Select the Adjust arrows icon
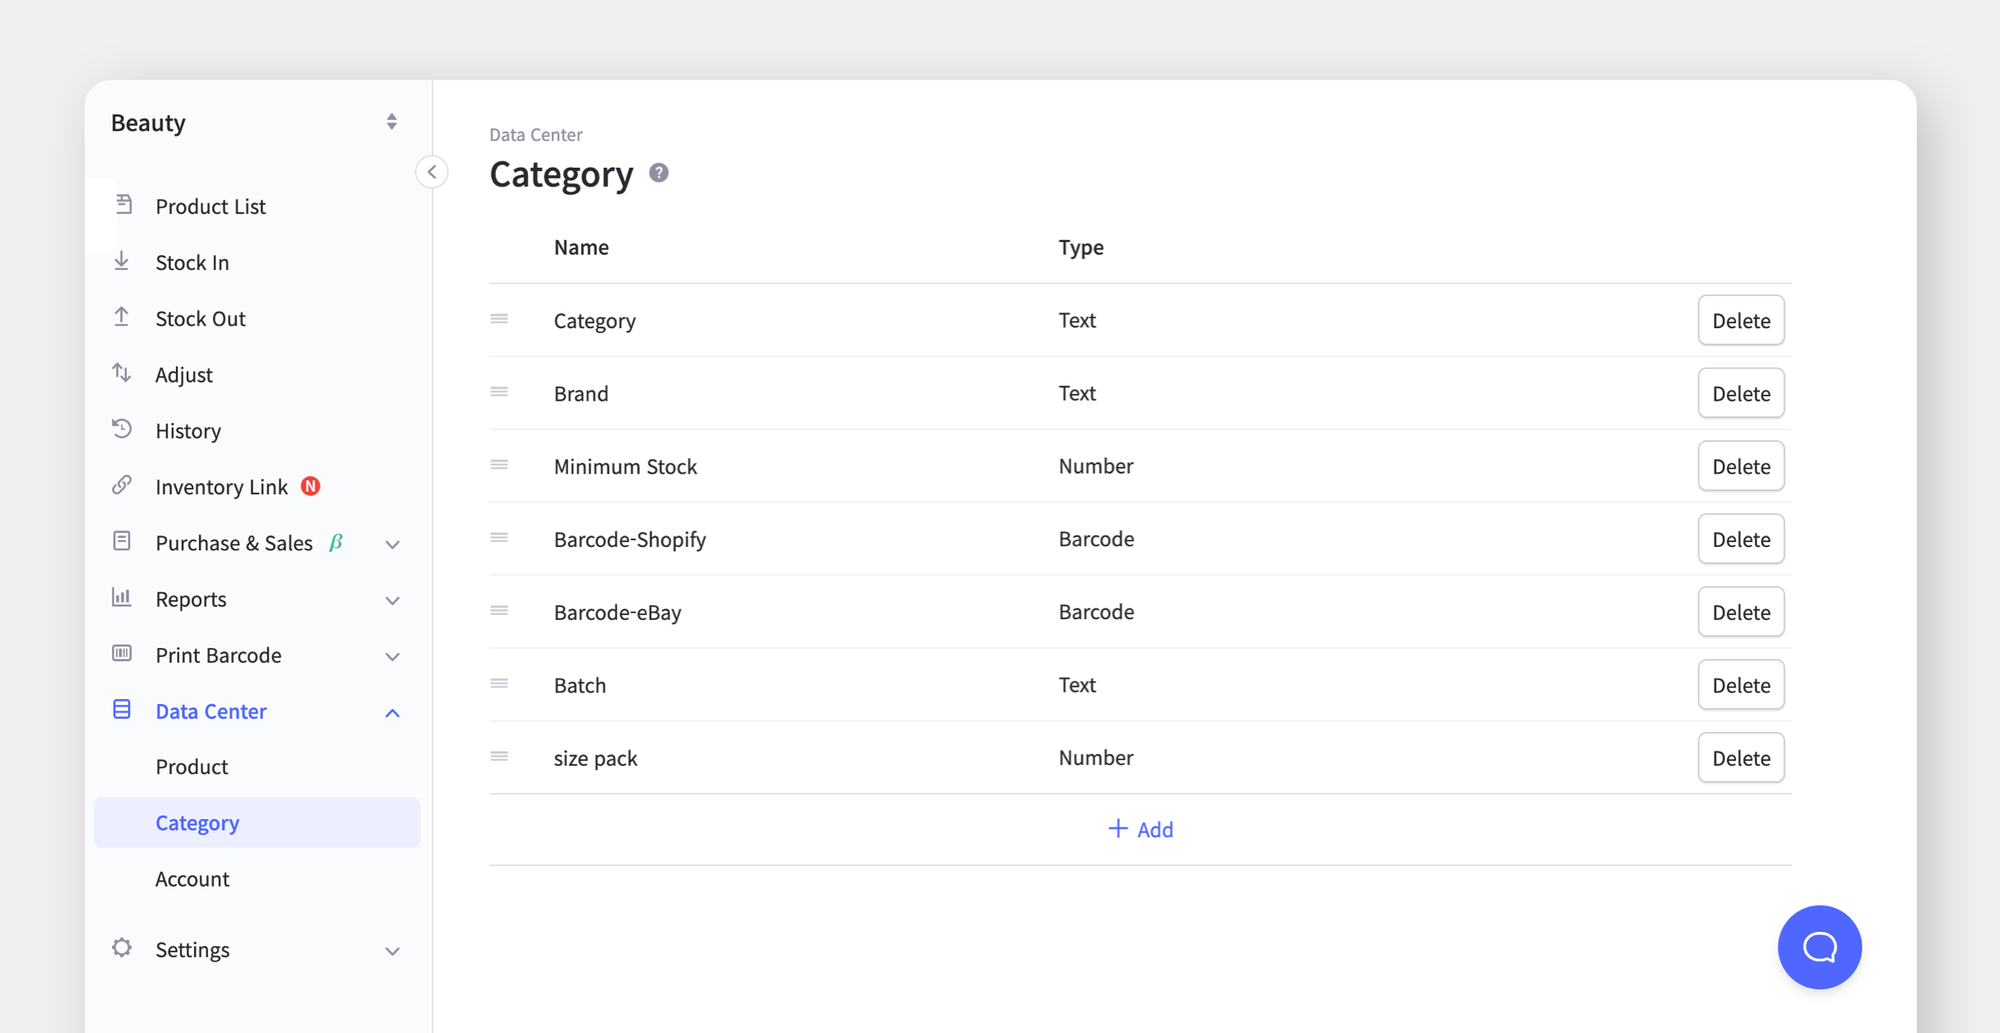Image resolution: width=2000 pixels, height=1033 pixels. tap(122, 373)
